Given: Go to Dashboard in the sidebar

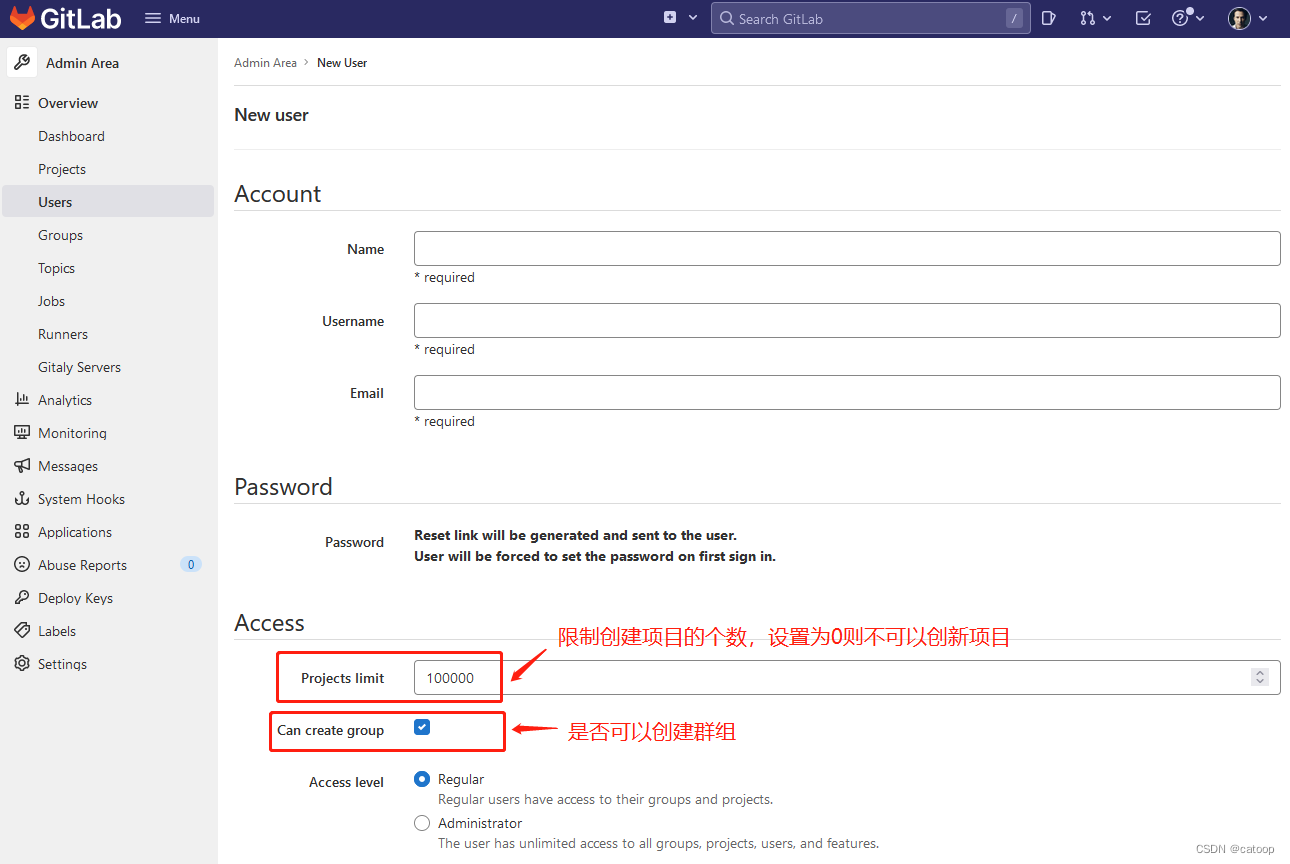Looking at the screenshot, I should point(71,136).
